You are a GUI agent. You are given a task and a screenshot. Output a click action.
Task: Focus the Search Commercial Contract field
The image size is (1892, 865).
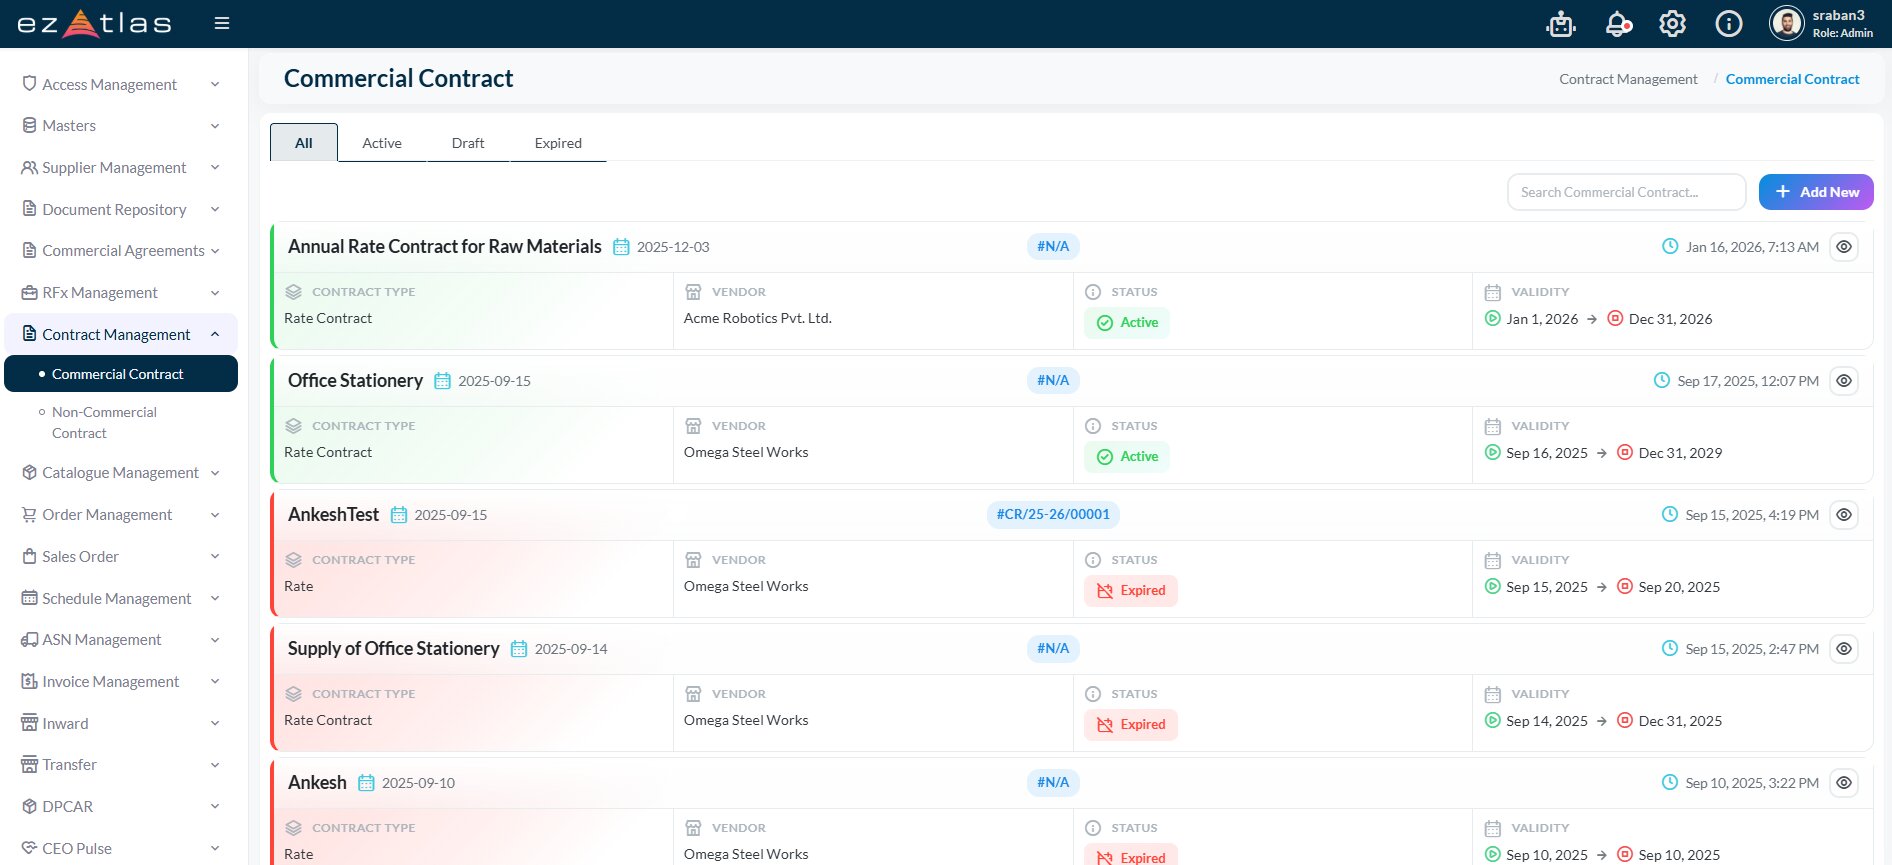tap(1625, 192)
